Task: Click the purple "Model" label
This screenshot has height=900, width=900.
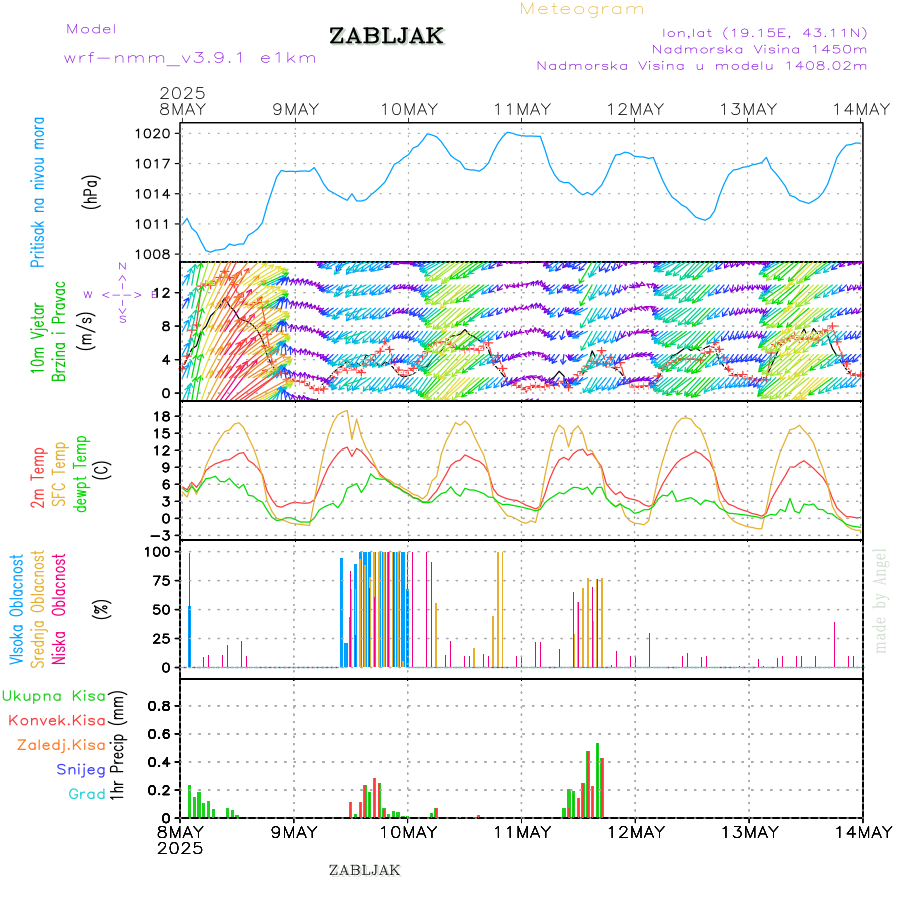Action: click(91, 29)
